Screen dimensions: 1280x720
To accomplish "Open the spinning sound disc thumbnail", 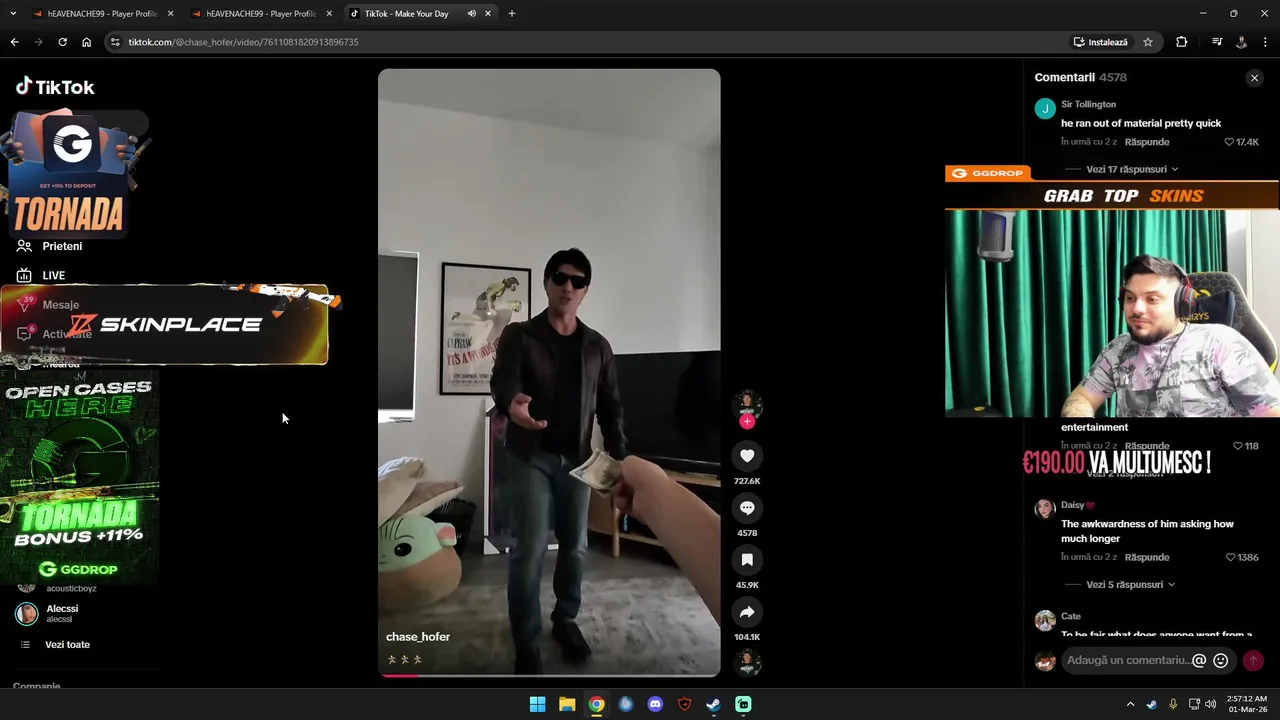I will [x=747, y=663].
